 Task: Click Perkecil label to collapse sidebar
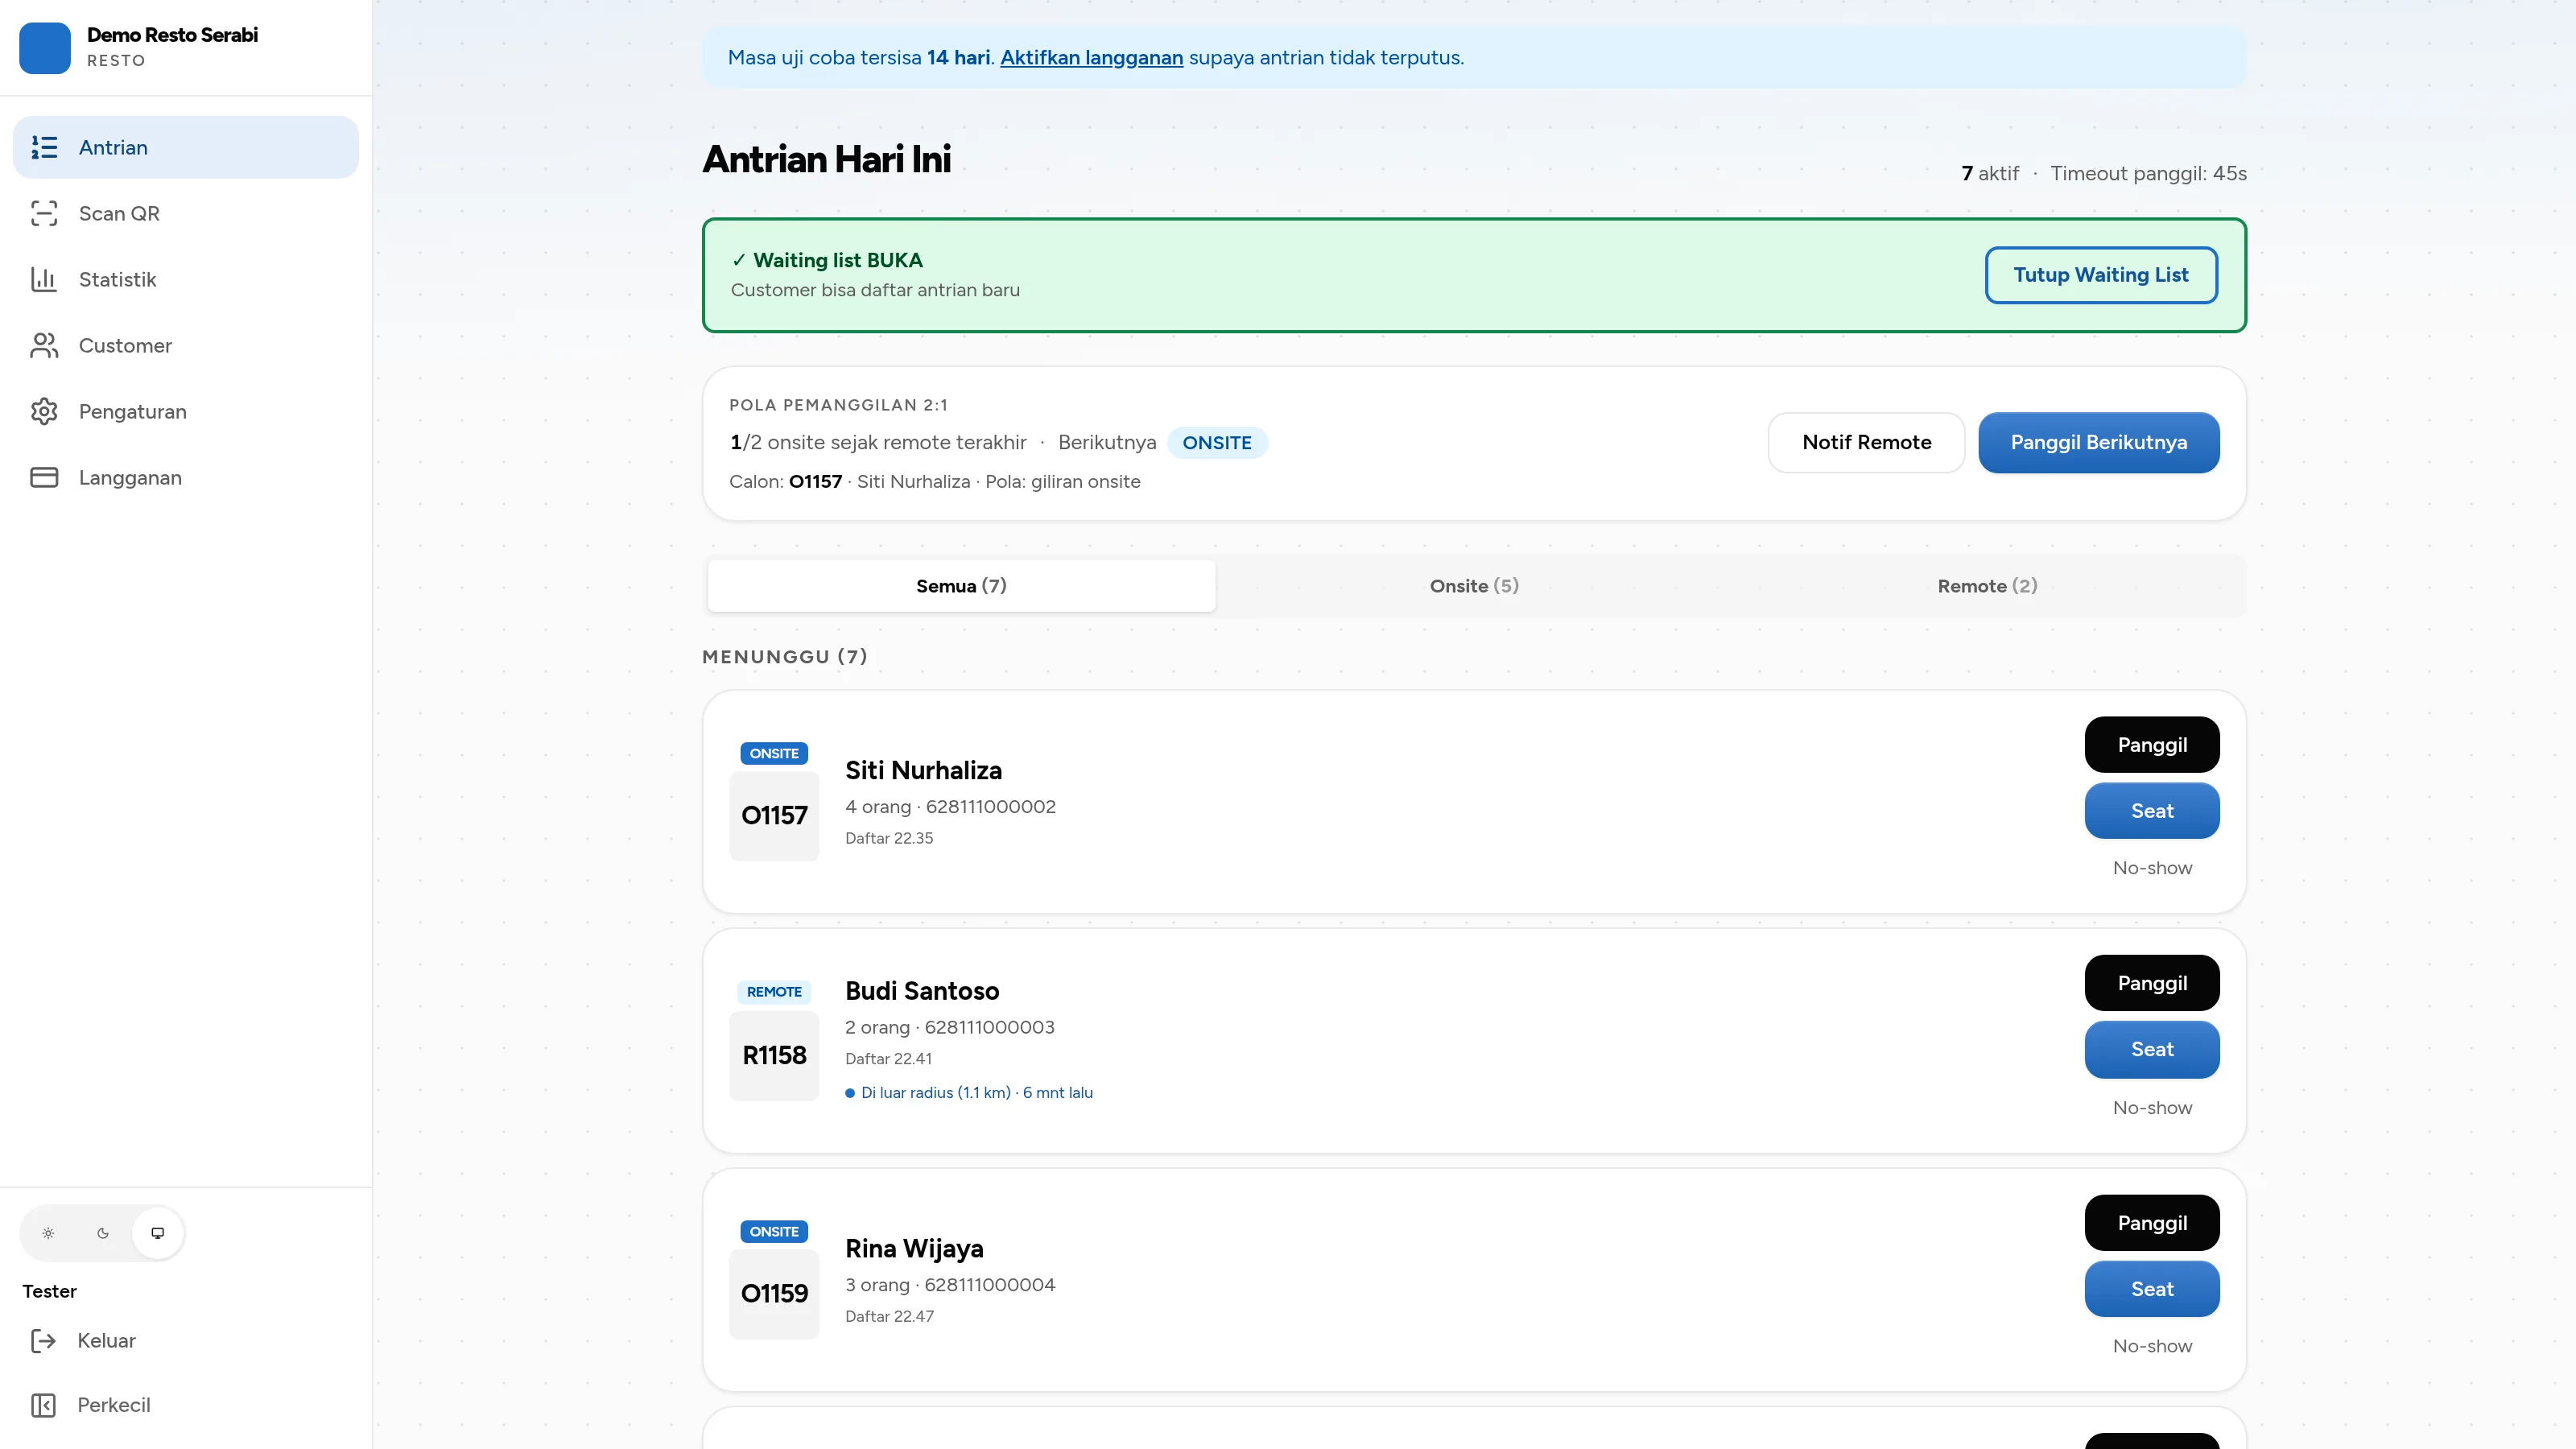tap(114, 1405)
